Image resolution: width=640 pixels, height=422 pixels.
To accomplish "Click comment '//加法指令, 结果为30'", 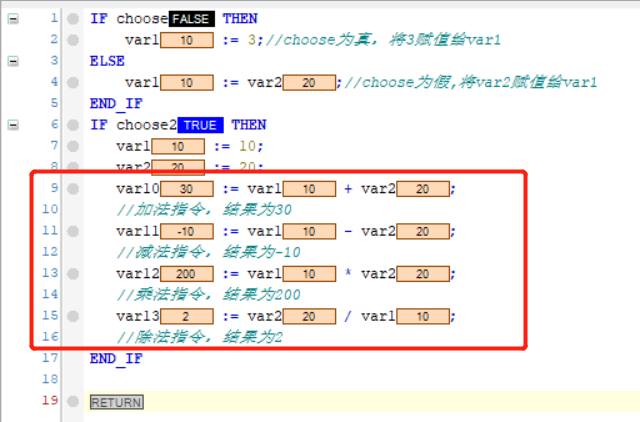I will [204, 210].
